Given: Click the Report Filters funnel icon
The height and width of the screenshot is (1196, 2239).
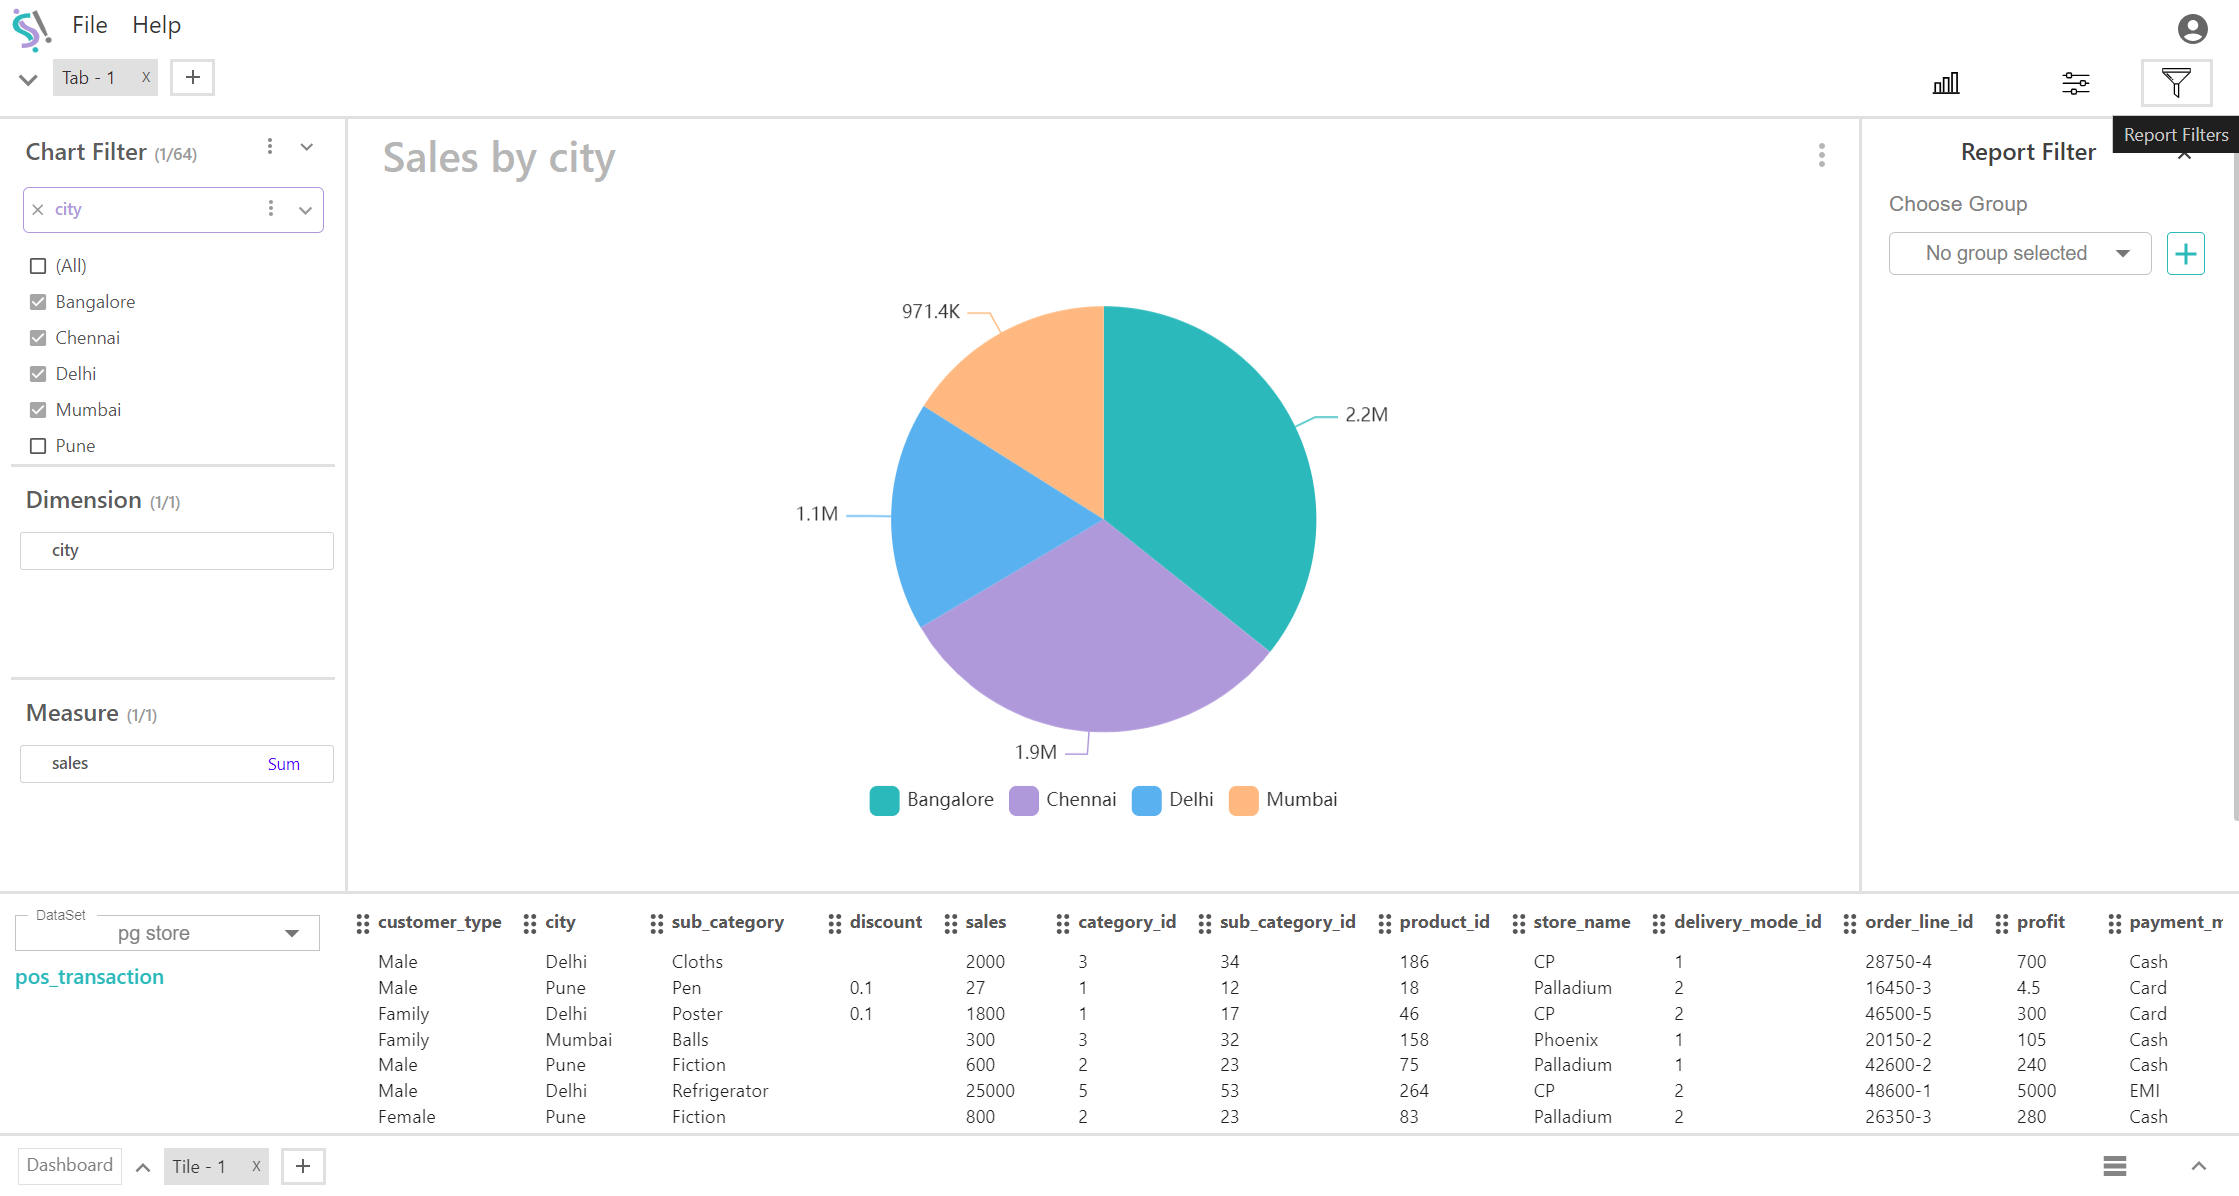Looking at the screenshot, I should click(2175, 83).
